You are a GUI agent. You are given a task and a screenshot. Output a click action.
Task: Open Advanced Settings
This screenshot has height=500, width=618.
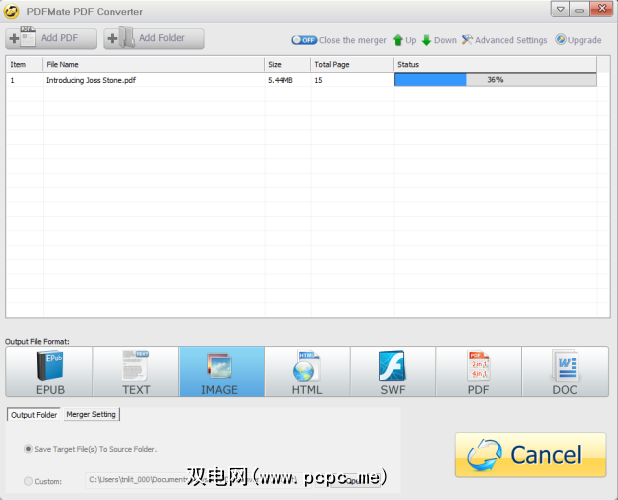click(x=504, y=40)
